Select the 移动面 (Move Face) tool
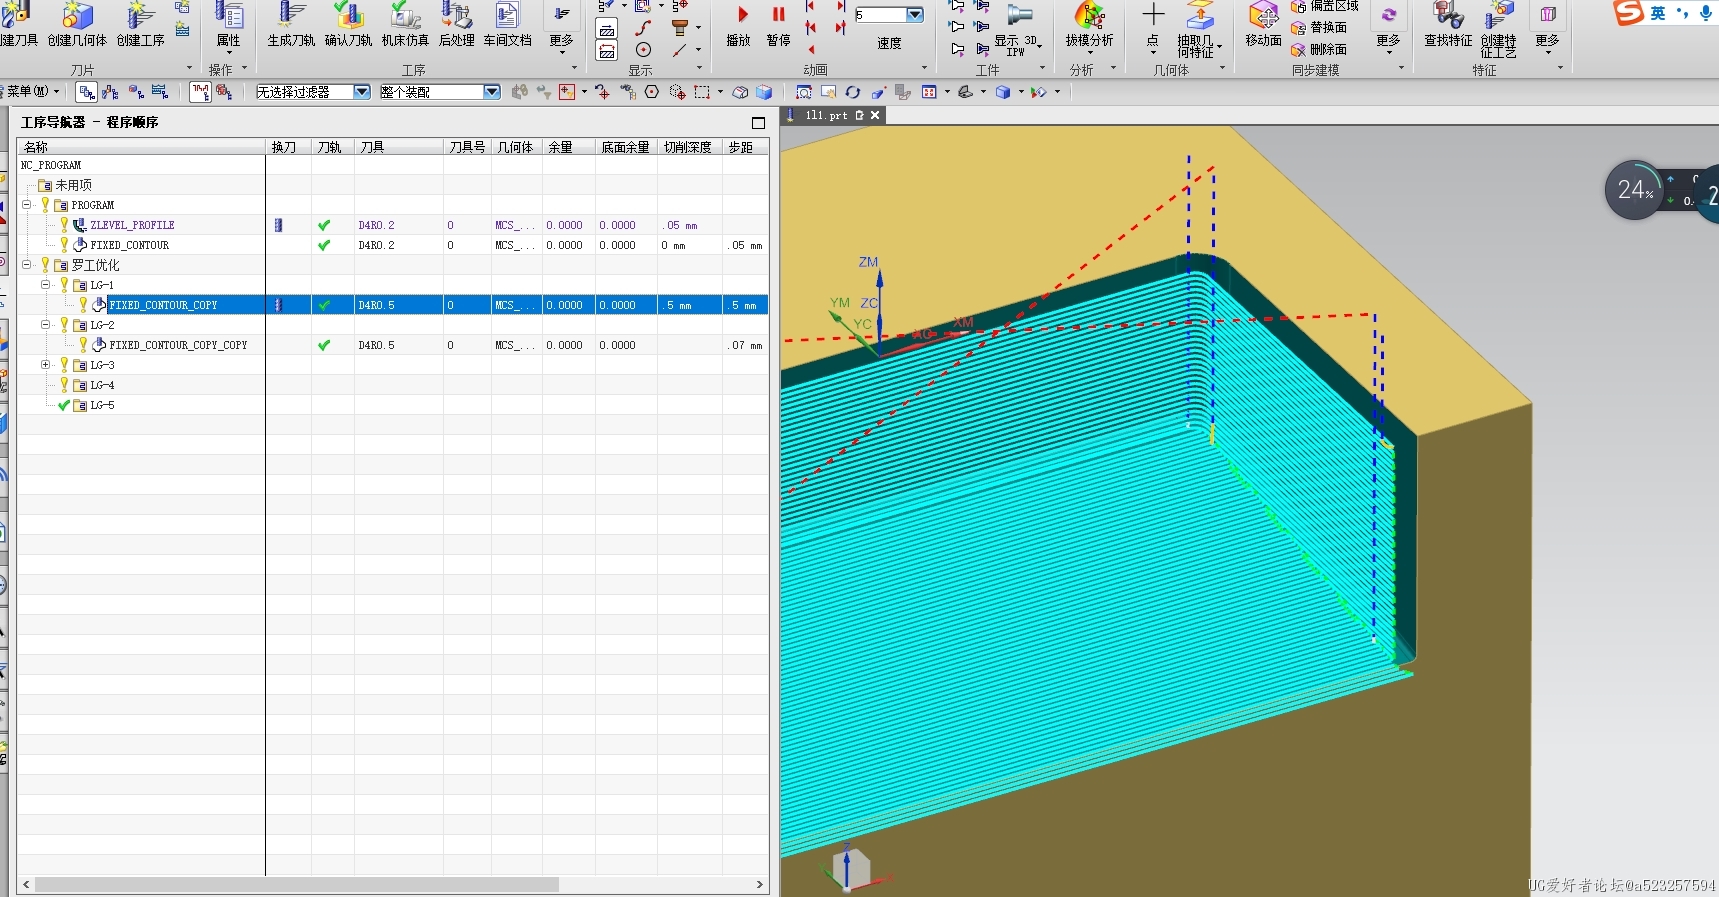The height and width of the screenshot is (897, 1719). (1263, 26)
